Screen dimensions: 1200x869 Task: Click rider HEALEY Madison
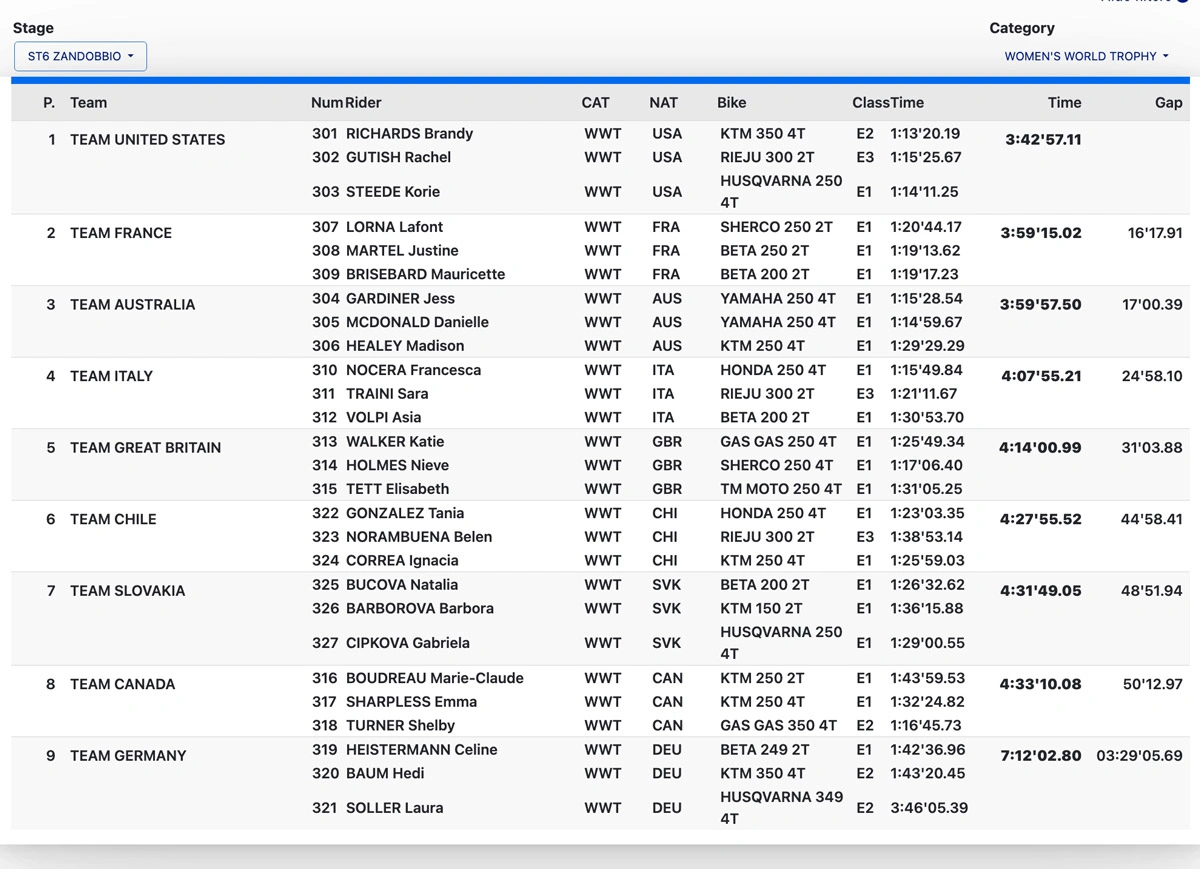405,346
